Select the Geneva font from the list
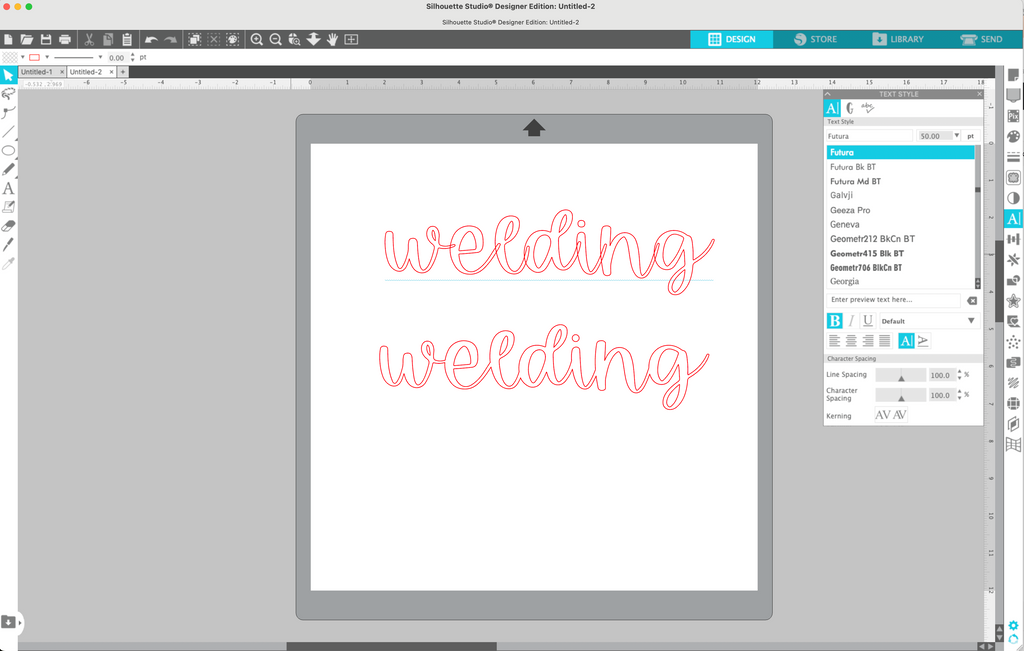 tap(846, 224)
